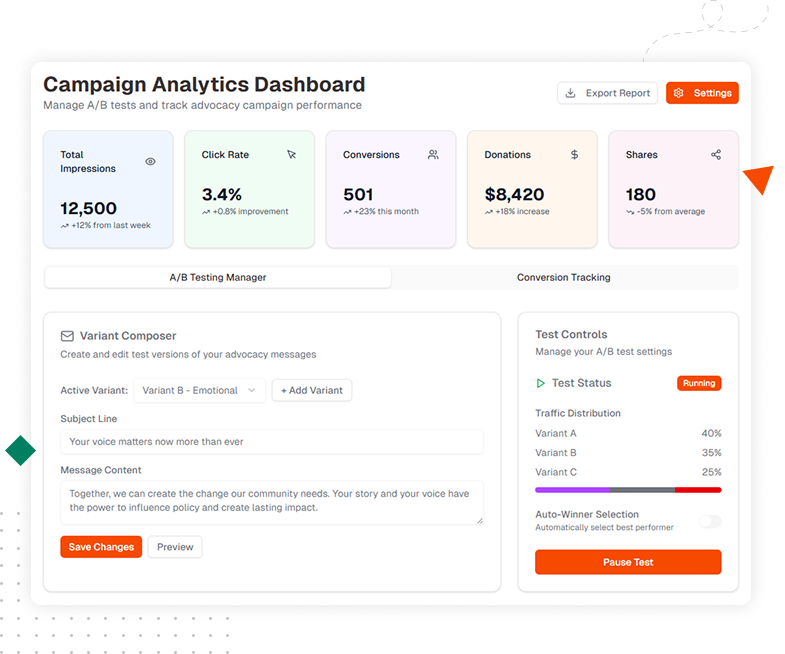
Task: Click the Running status badge
Action: [x=699, y=383]
